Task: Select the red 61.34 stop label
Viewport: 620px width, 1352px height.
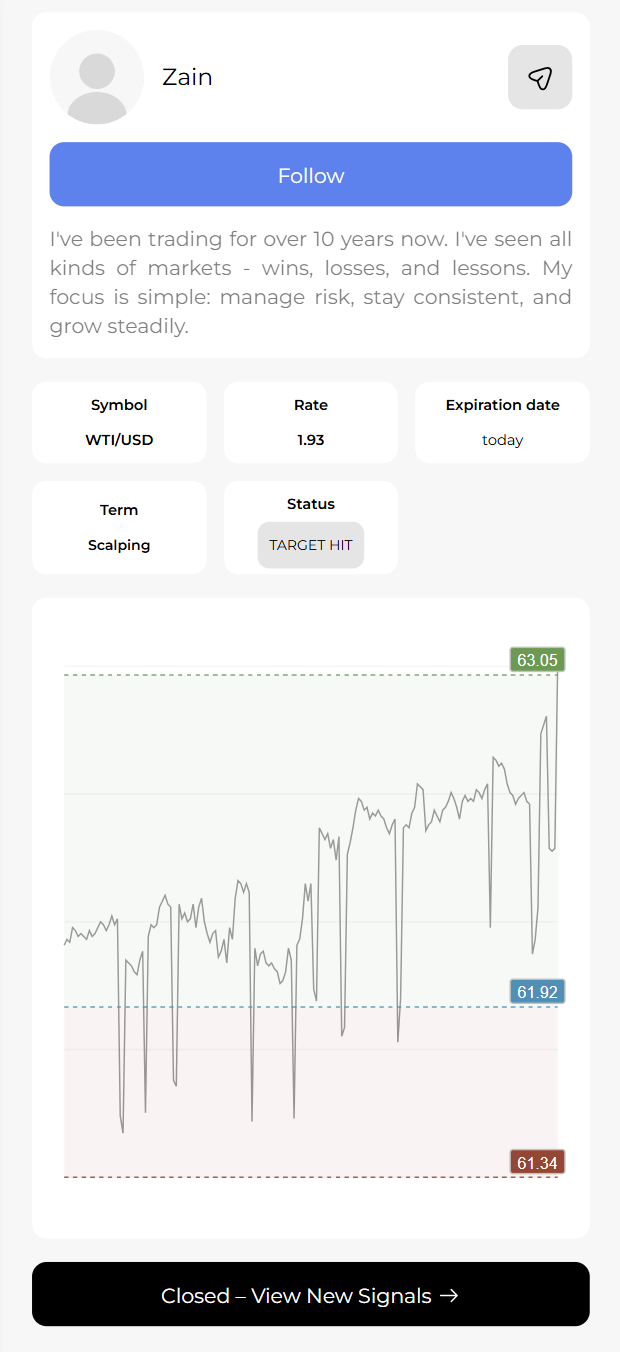Action: click(538, 1162)
